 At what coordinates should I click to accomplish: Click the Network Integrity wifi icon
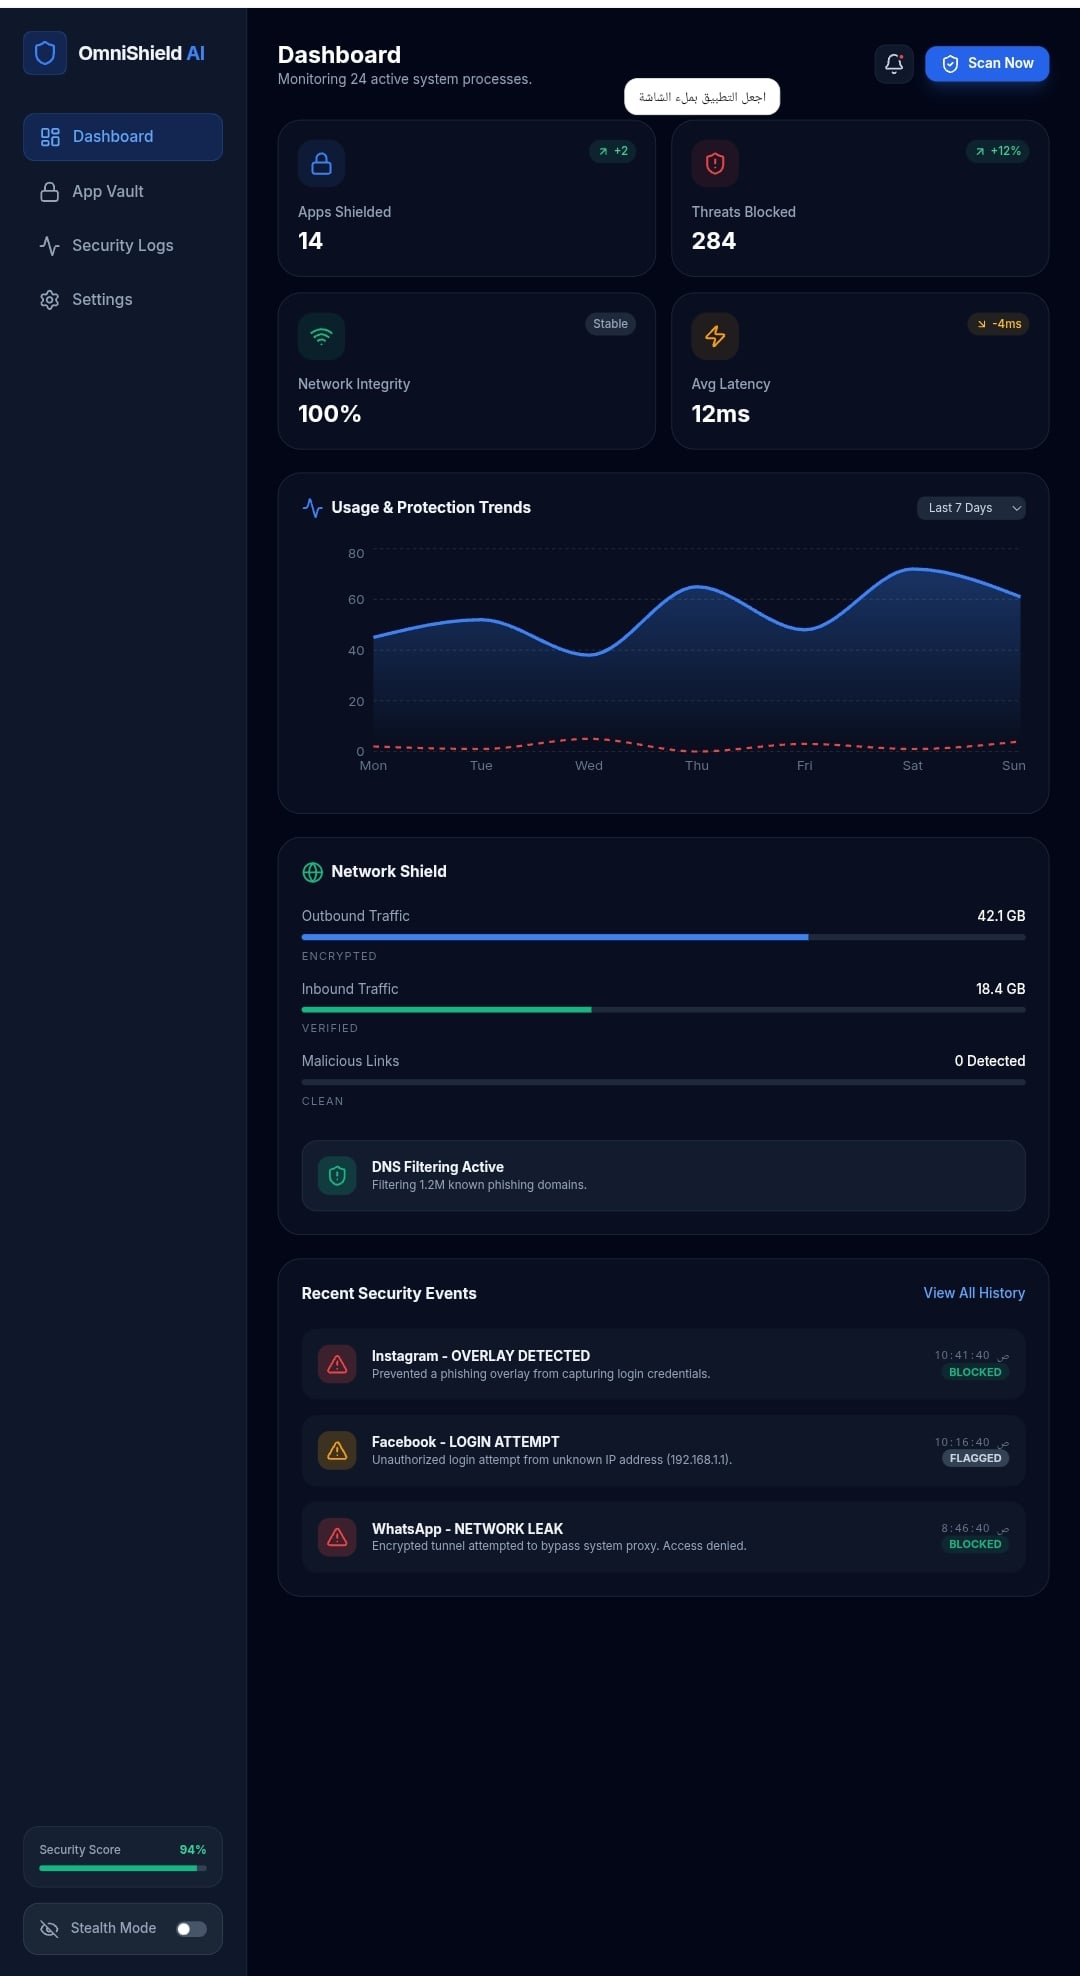point(321,336)
